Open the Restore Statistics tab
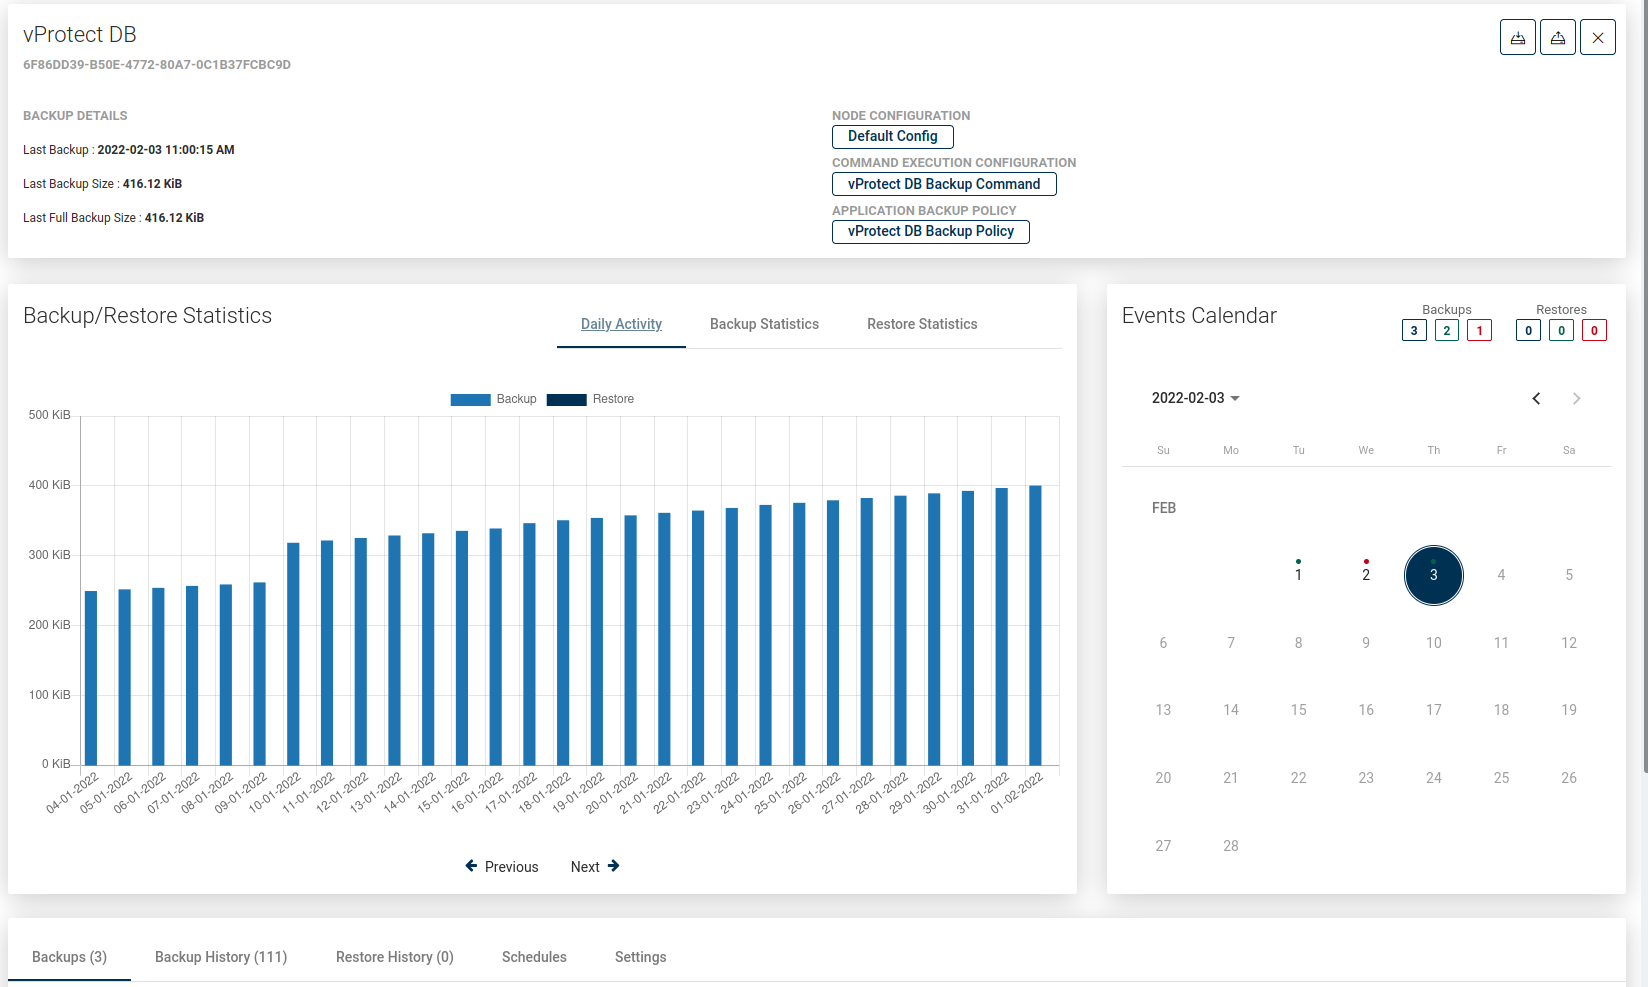 click(921, 324)
